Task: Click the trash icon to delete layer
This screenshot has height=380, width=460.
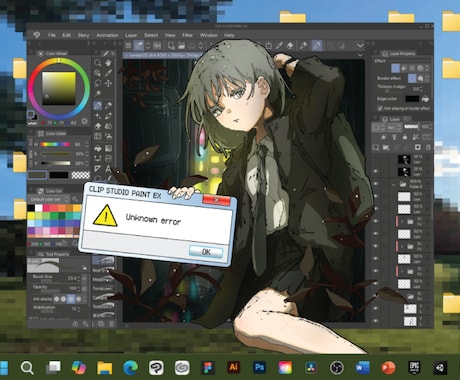Action: 428,147
